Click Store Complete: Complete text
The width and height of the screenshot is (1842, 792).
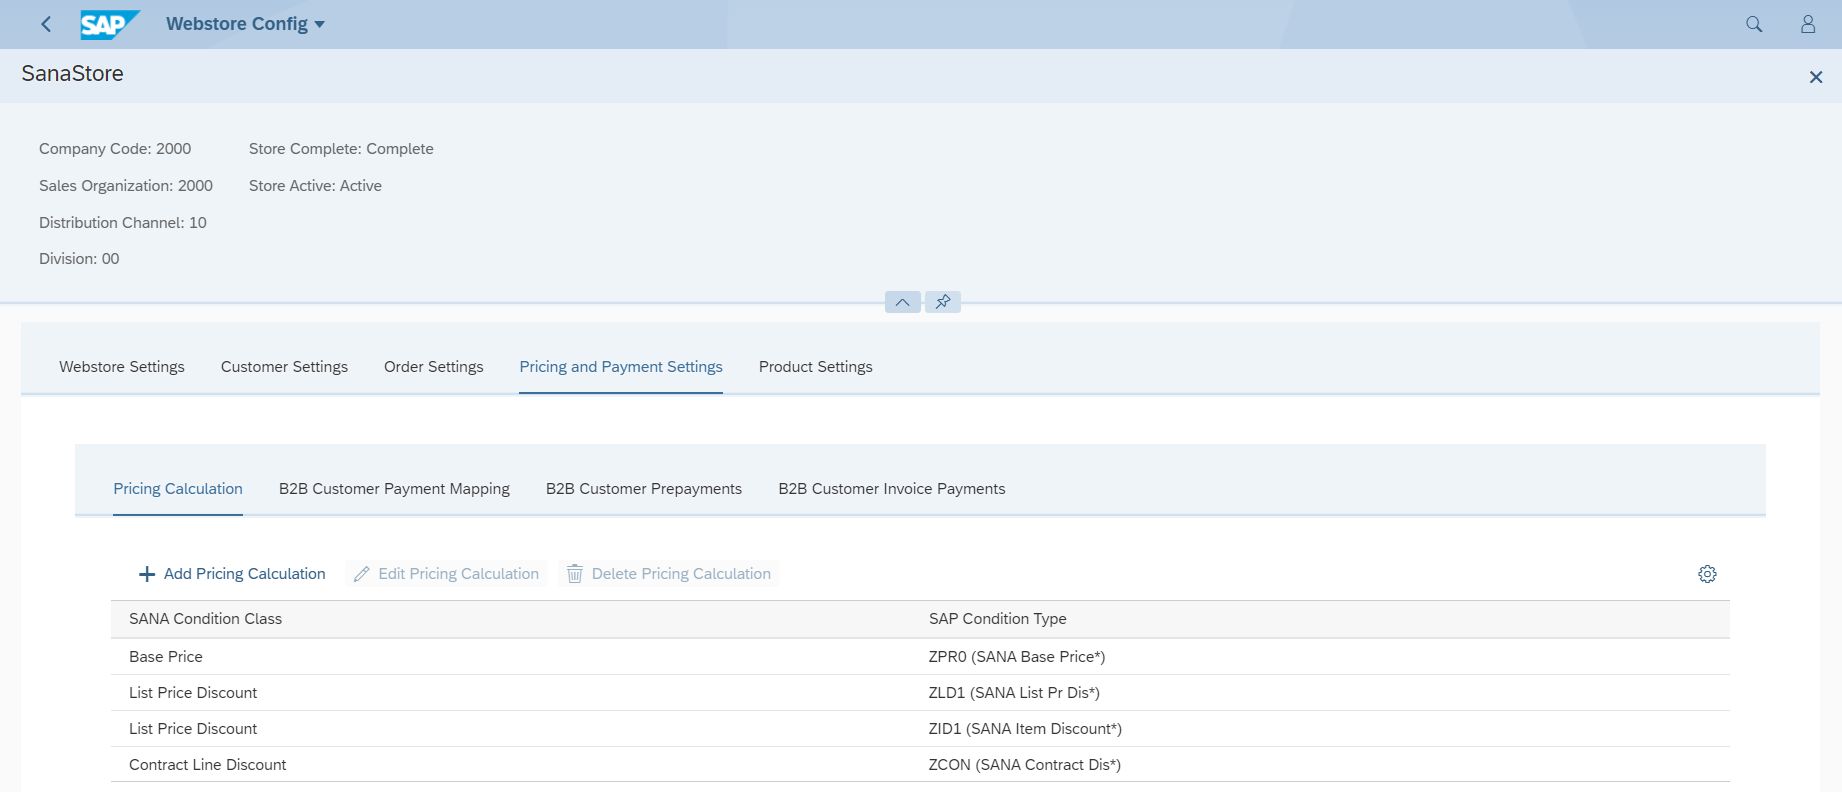341,149
